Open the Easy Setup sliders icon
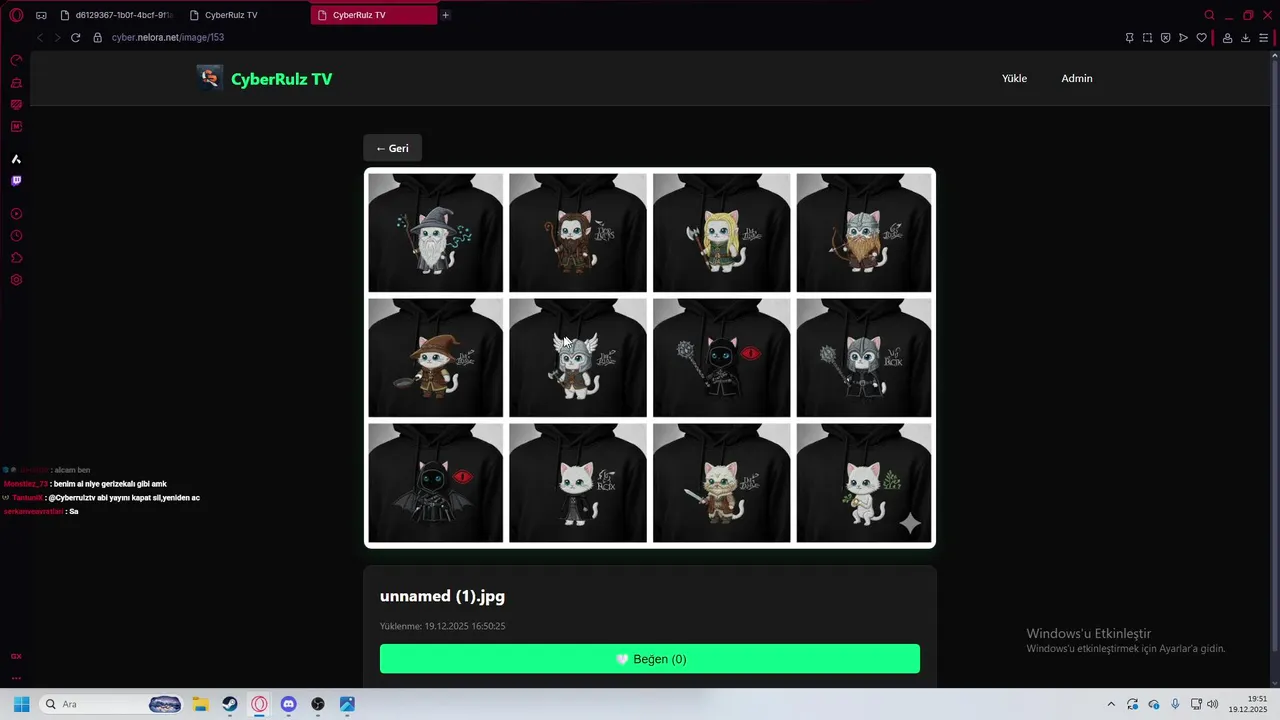The height and width of the screenshot is (720, 1280). [1263, 38]
